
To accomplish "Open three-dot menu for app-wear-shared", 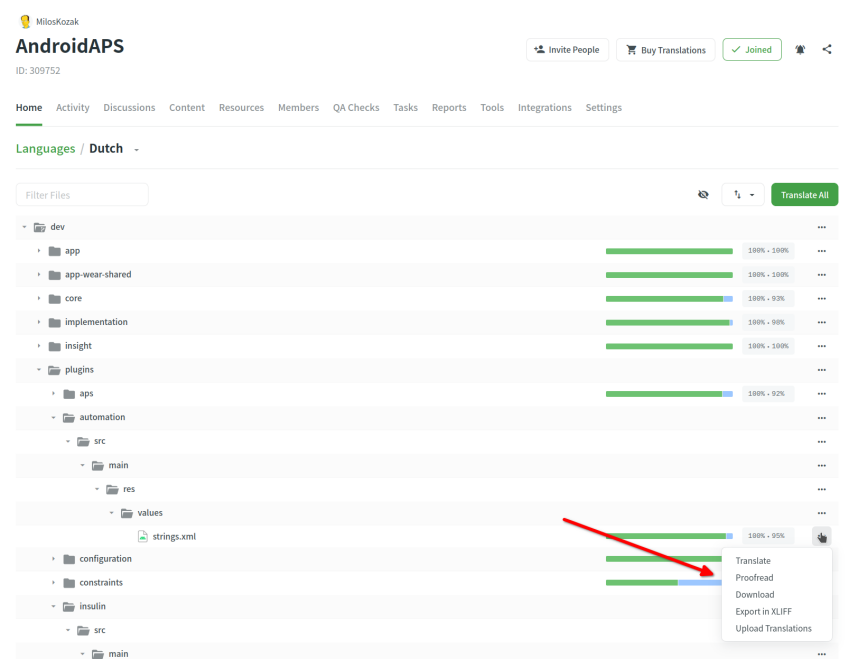I will tap(821, 275).
